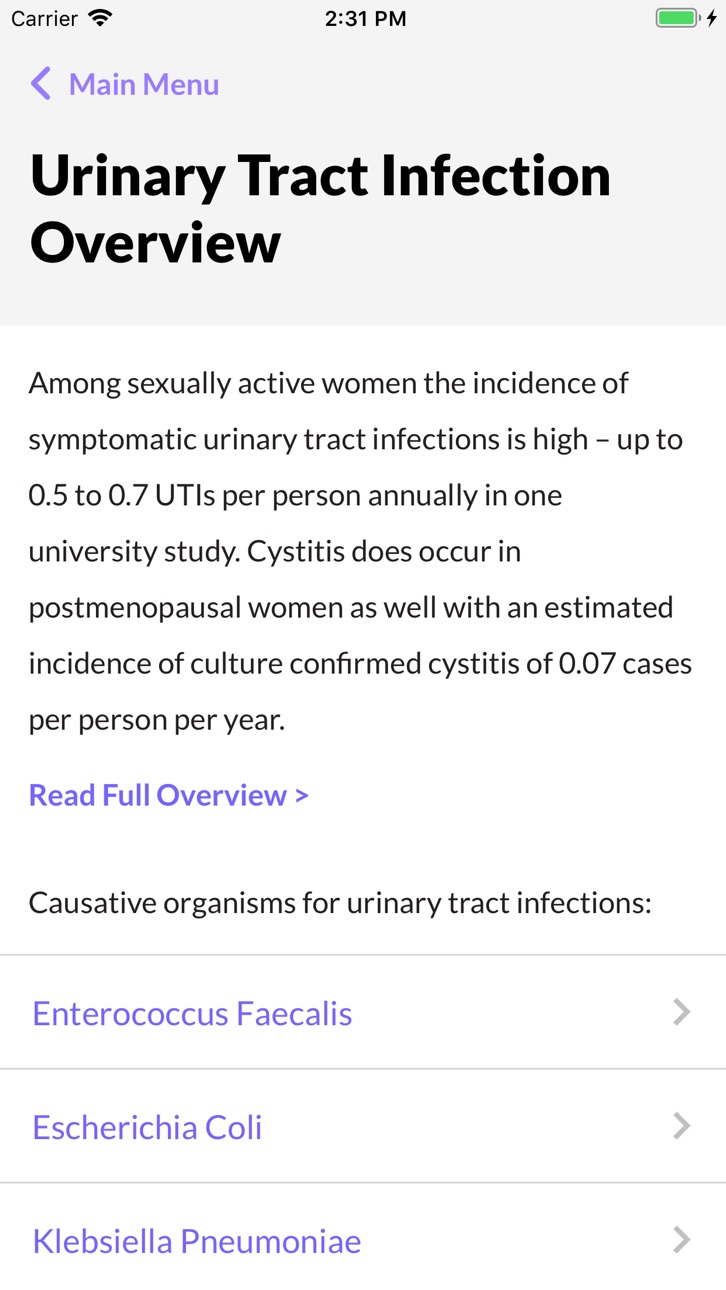This screenshot has width=726, height=1290.
Task: Return via the Main Menu label
Action: [144, 84]
